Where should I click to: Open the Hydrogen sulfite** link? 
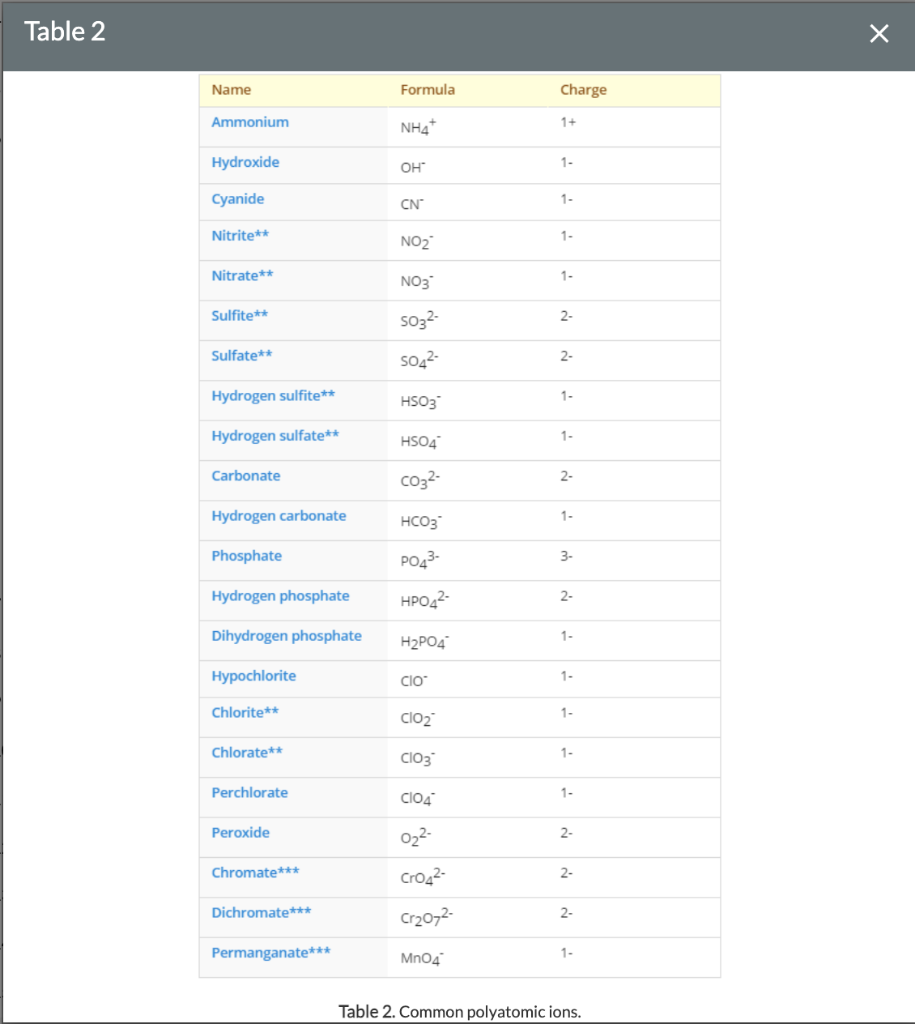pos(273,396)
